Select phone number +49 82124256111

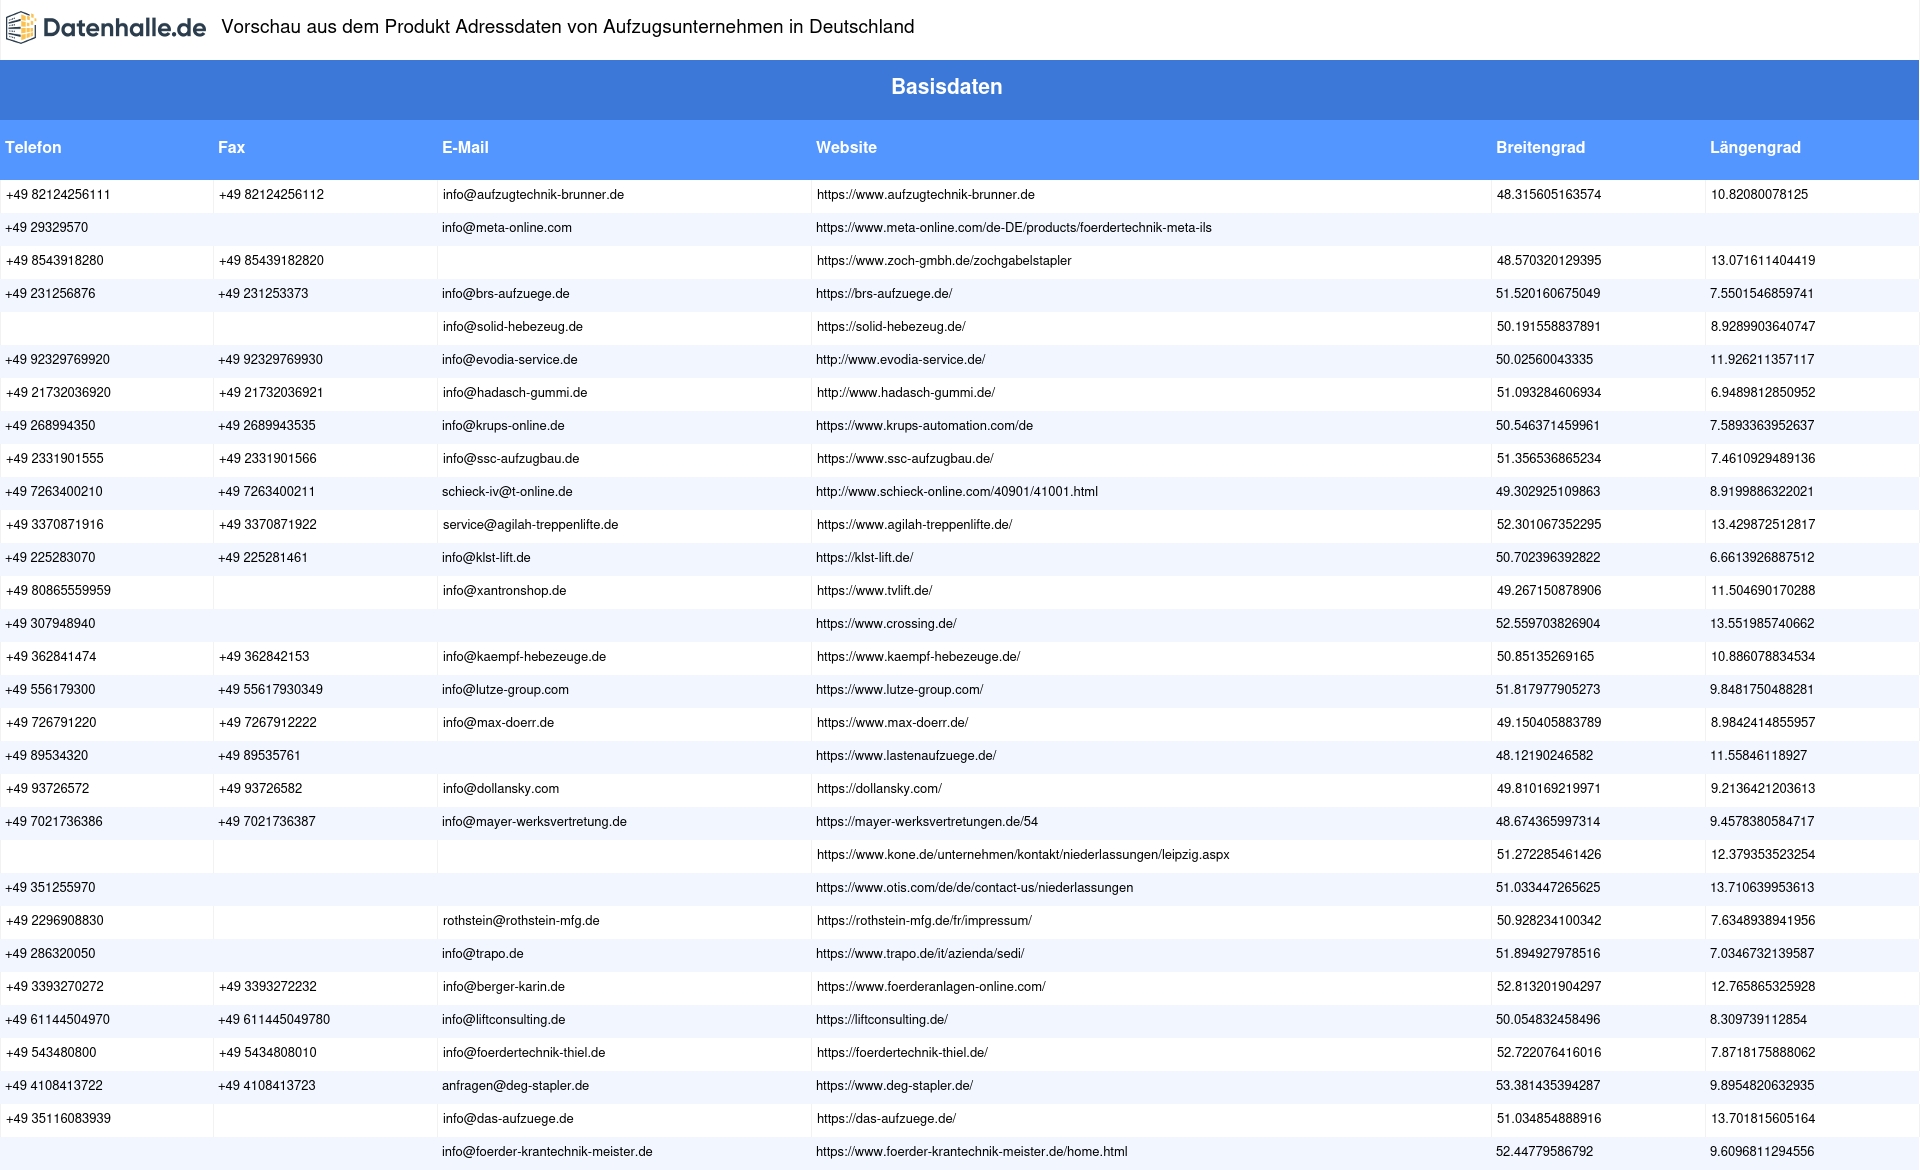point(58,195)
